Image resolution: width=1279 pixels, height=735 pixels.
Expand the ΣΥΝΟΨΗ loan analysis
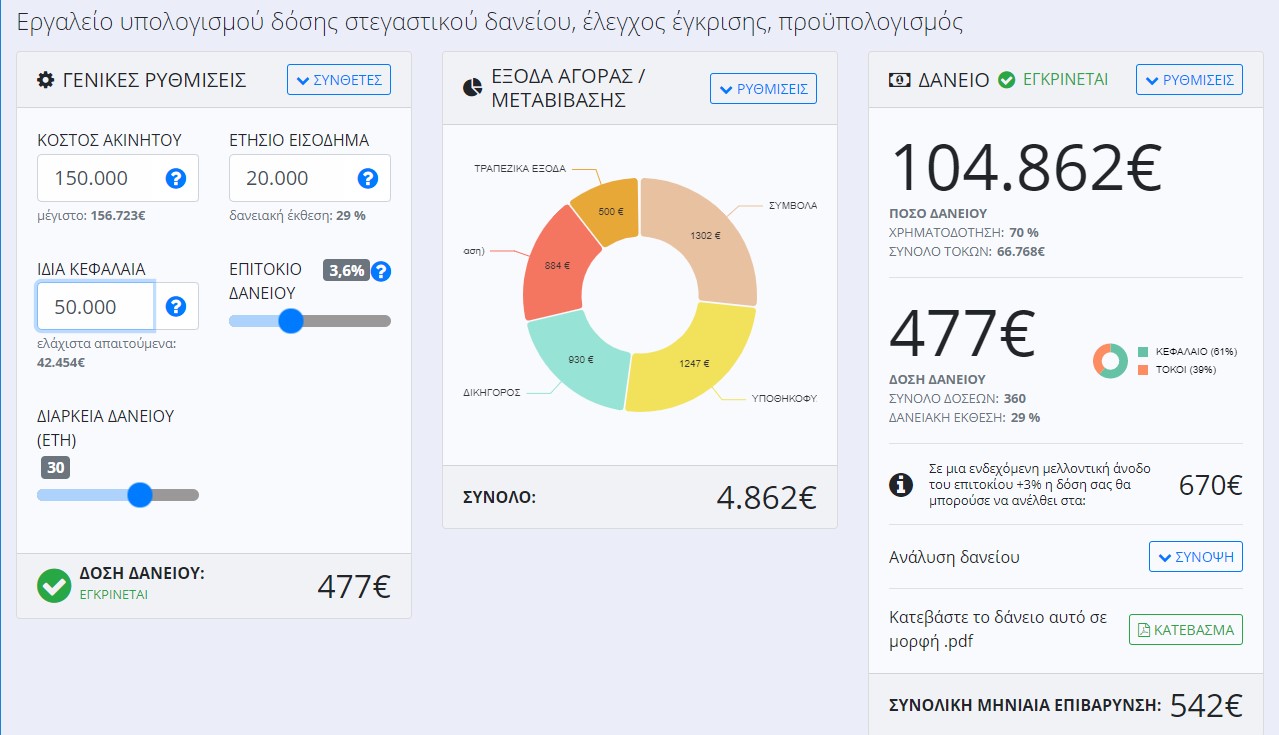[x=1195, y=557]
